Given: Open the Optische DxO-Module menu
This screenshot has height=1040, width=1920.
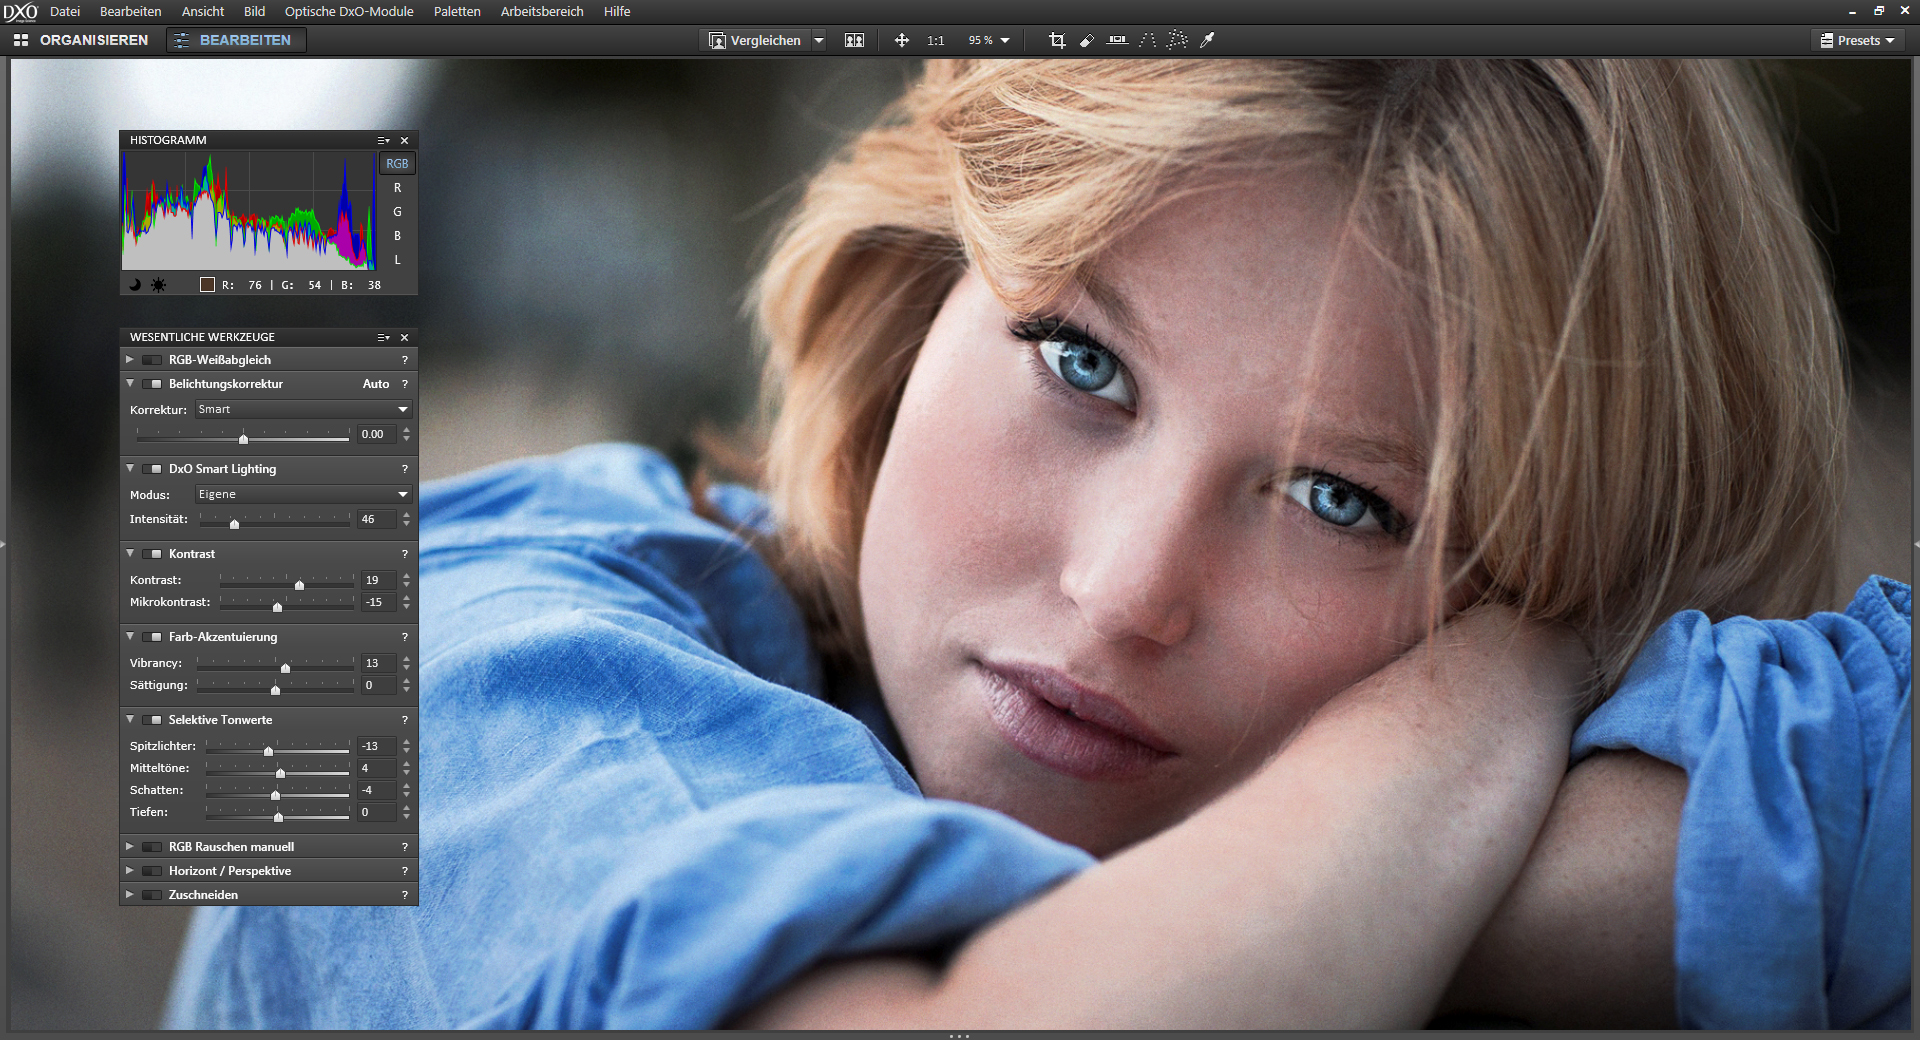Looking at the screenshot, I should [349, 11].
